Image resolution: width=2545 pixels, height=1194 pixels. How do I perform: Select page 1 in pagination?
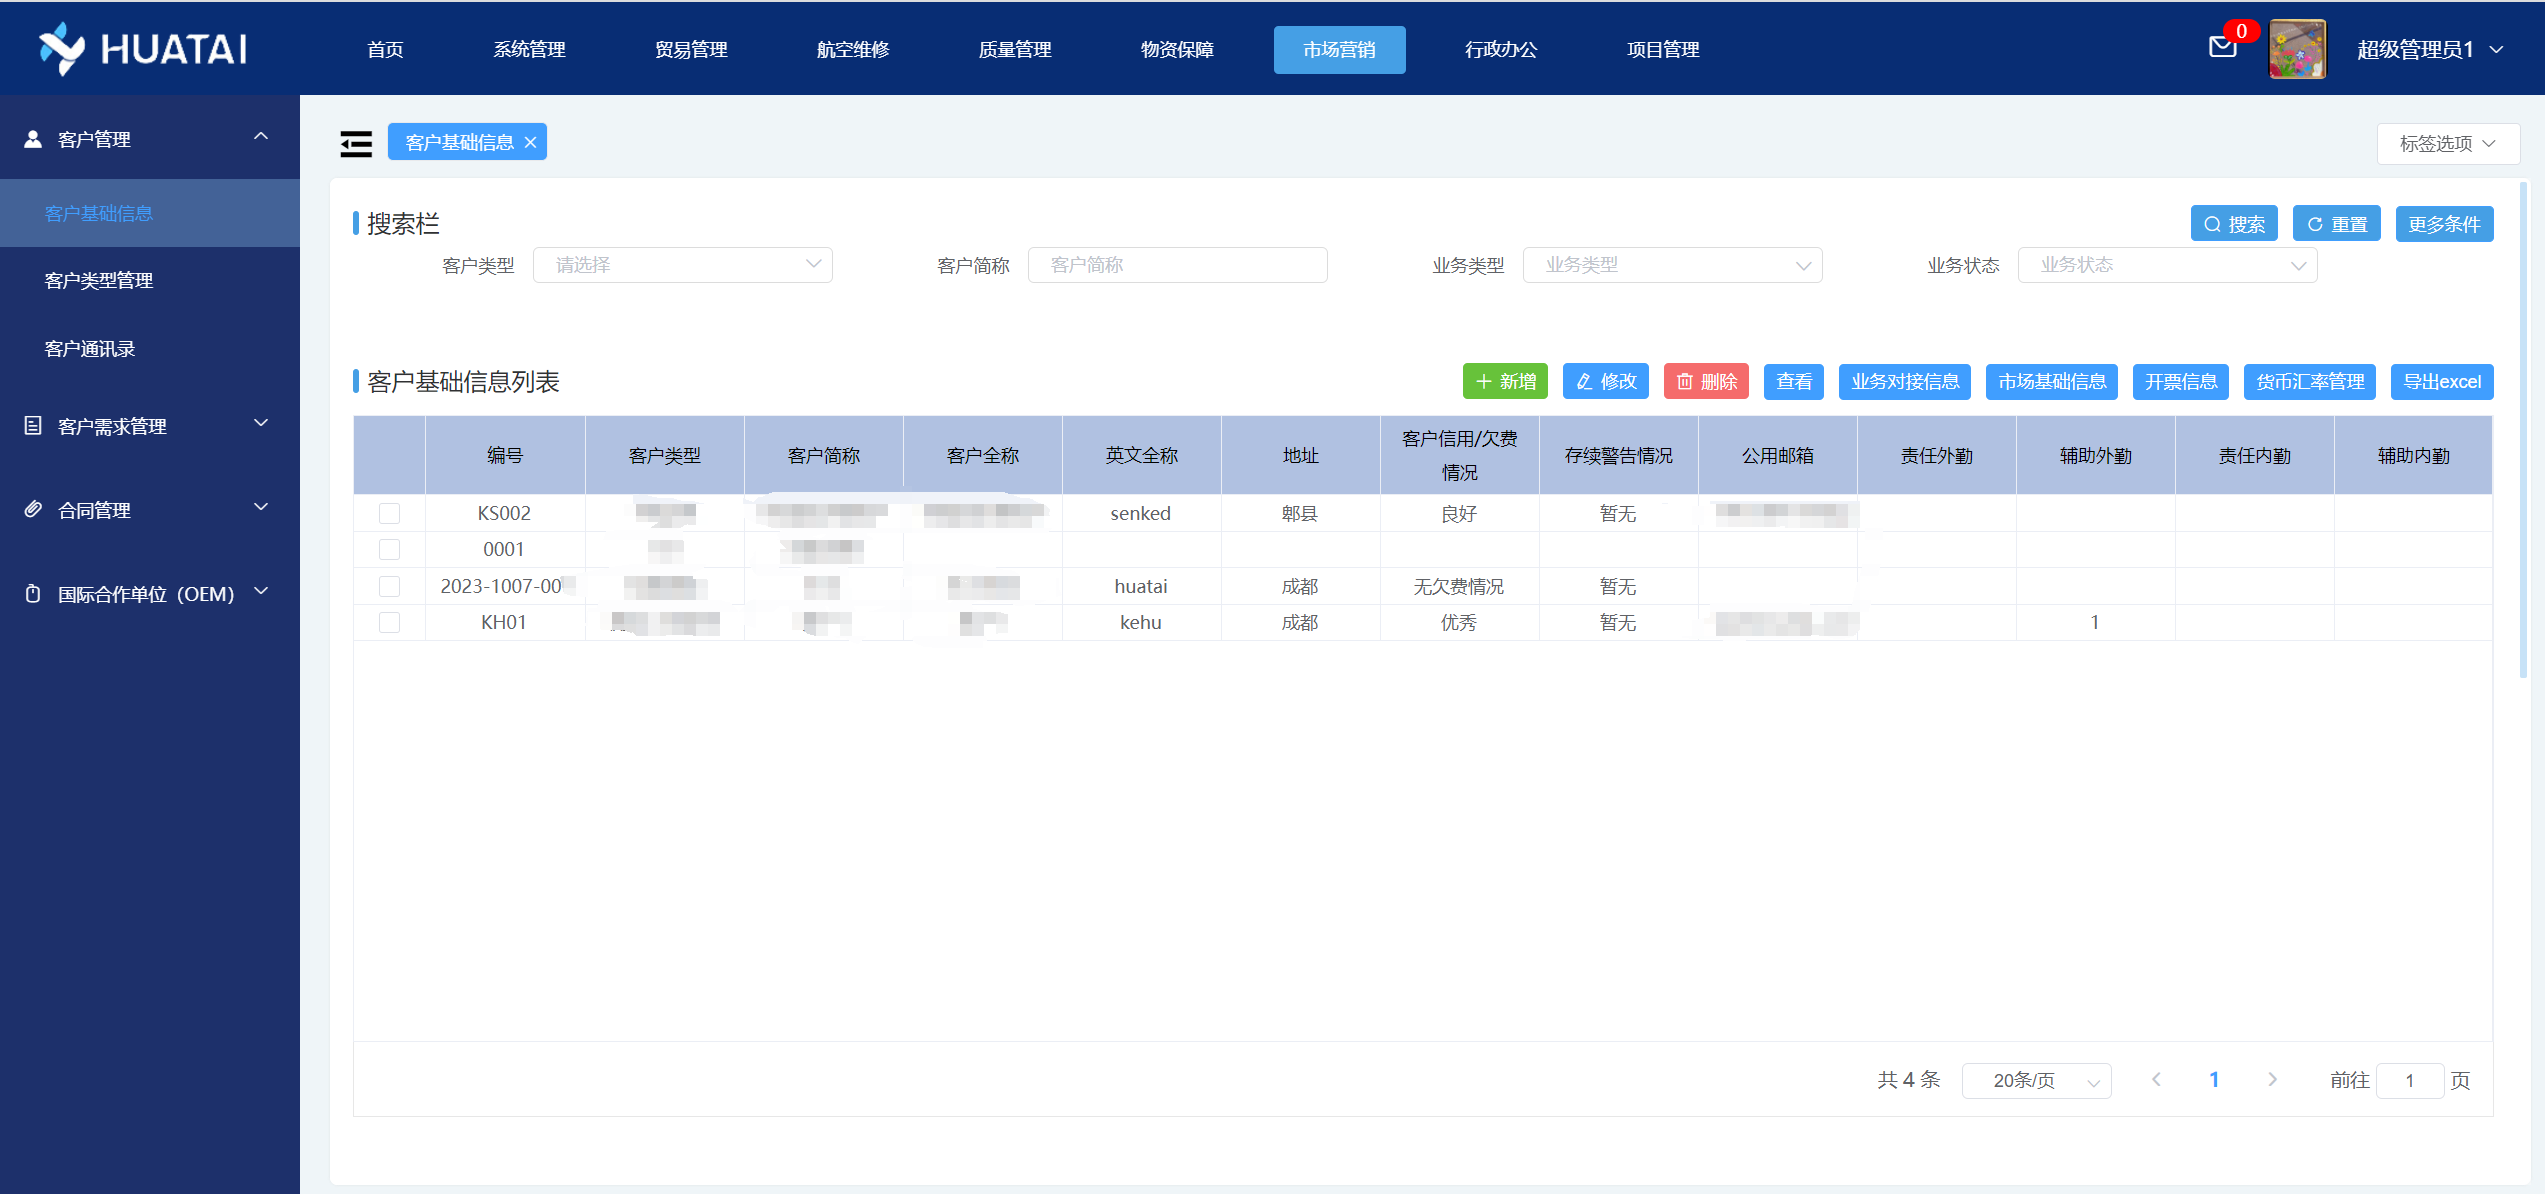pos(2214,1080)
